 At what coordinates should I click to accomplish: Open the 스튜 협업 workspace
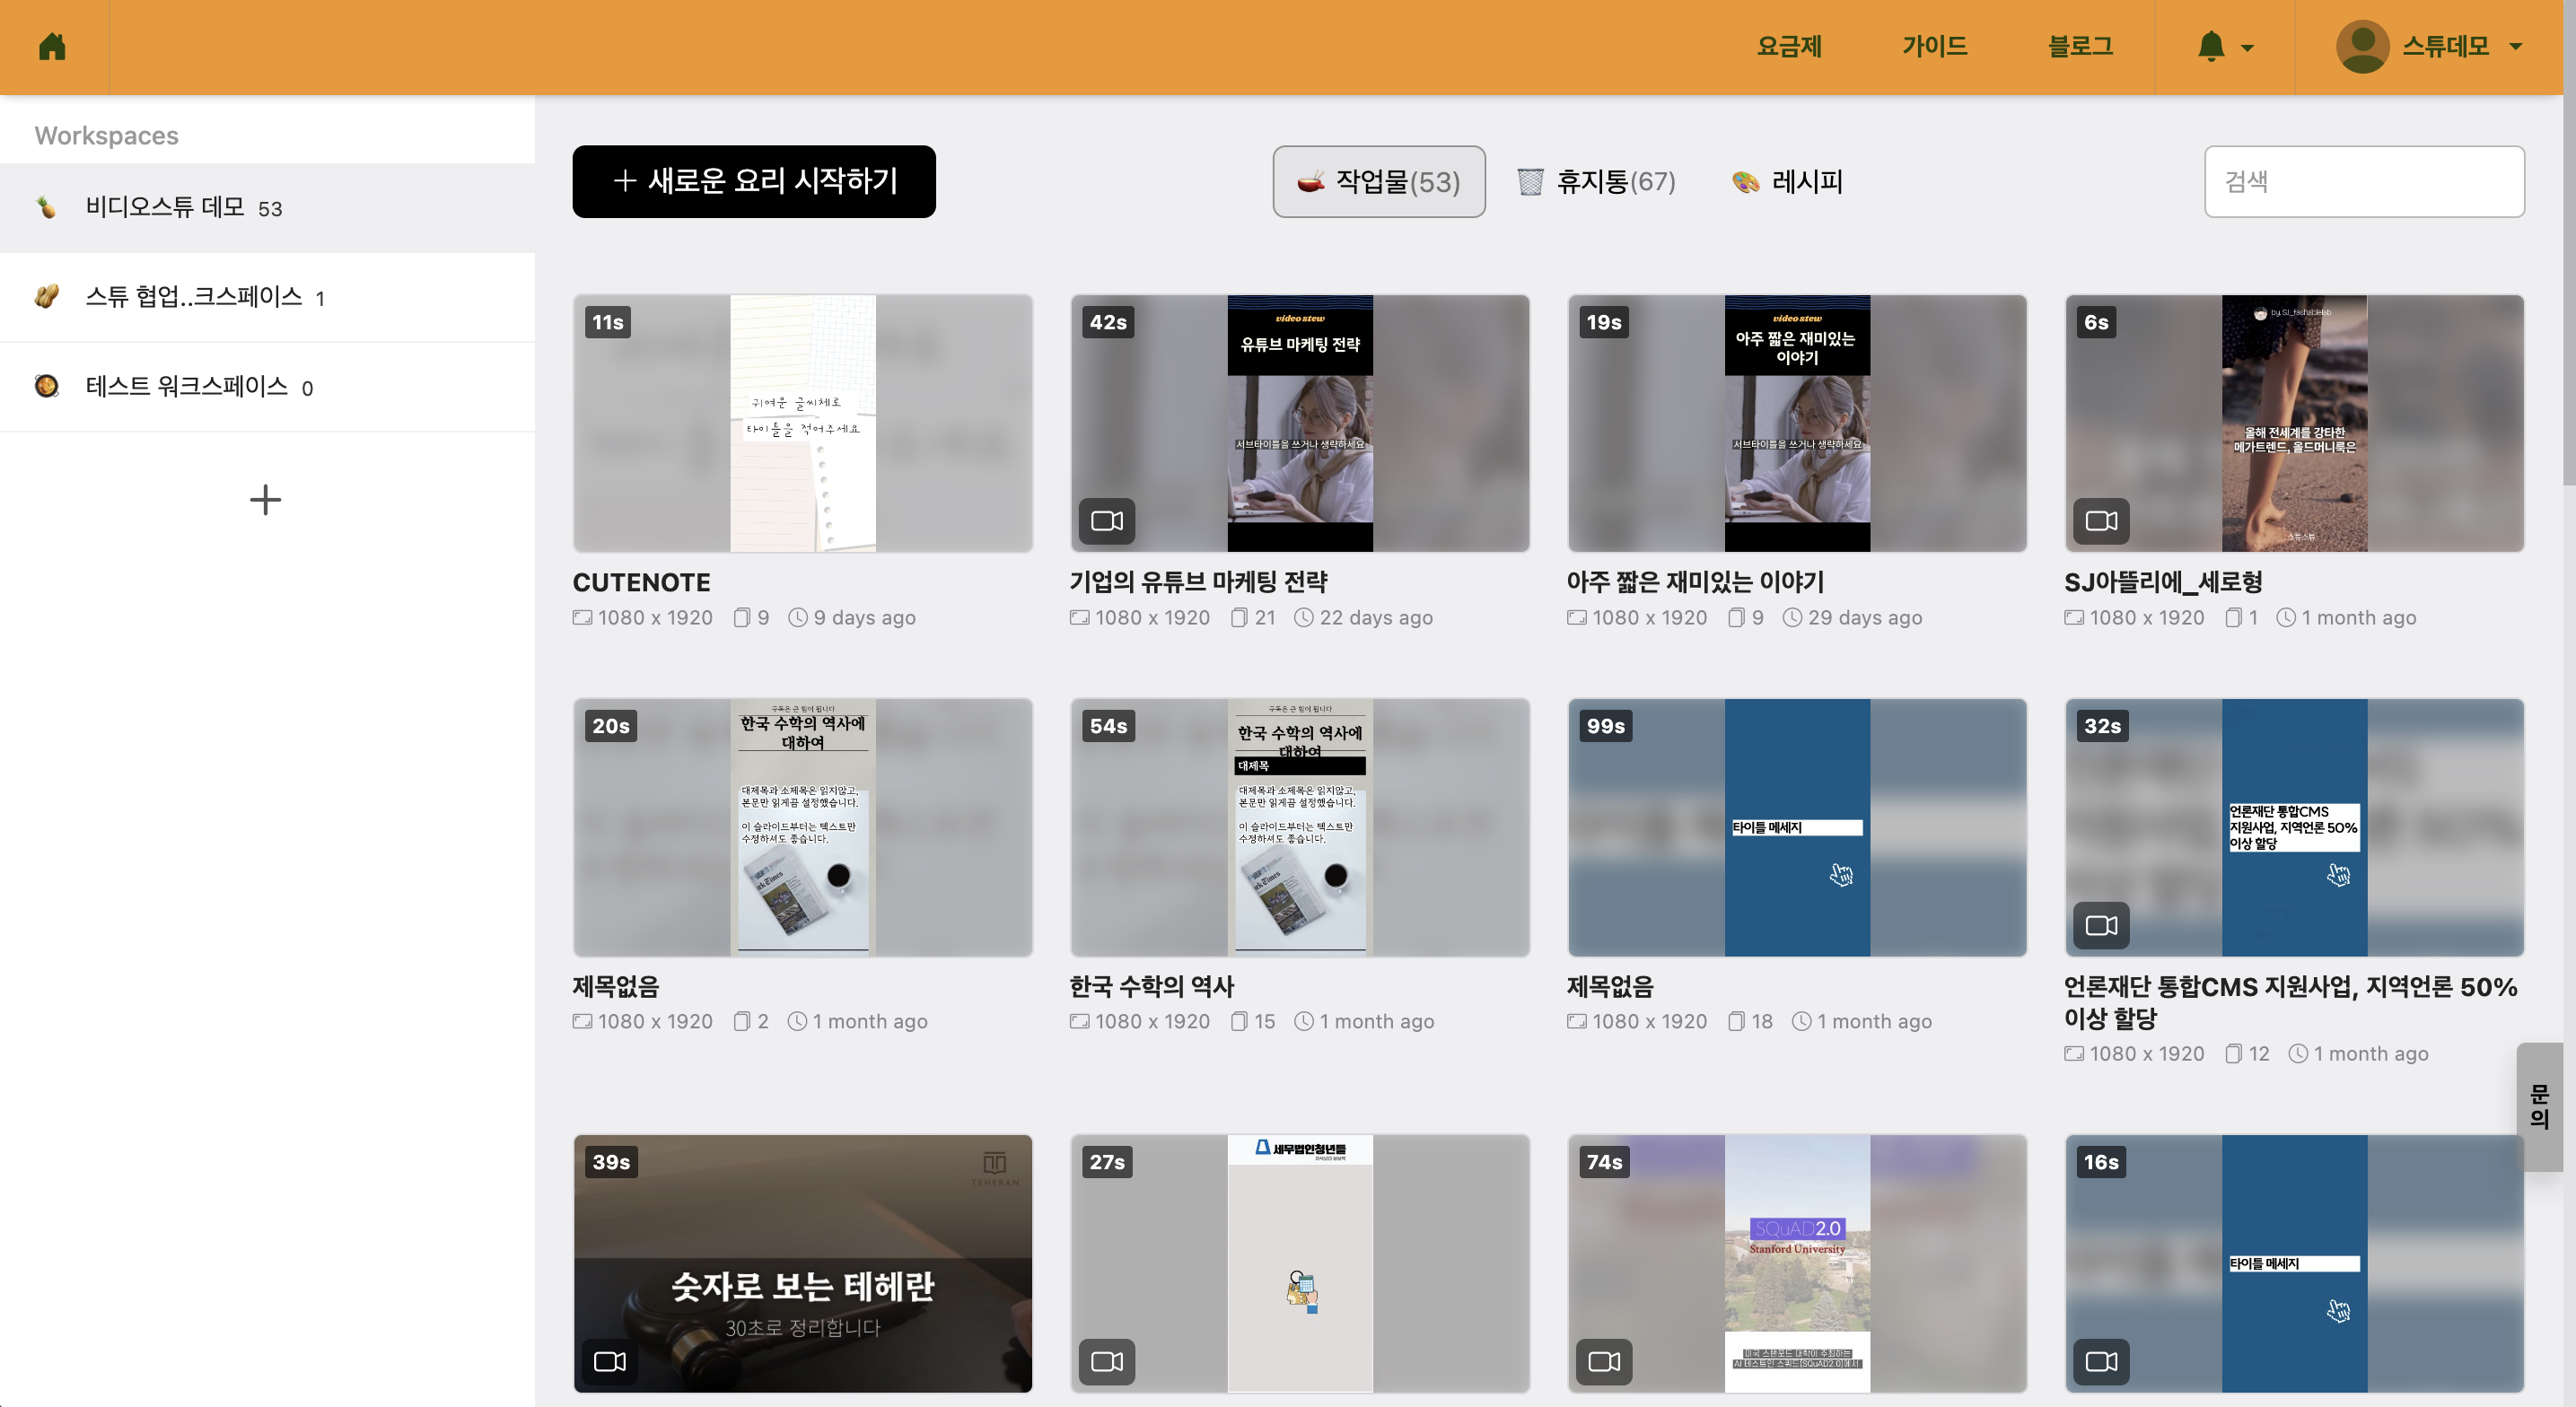coord(194,297)
